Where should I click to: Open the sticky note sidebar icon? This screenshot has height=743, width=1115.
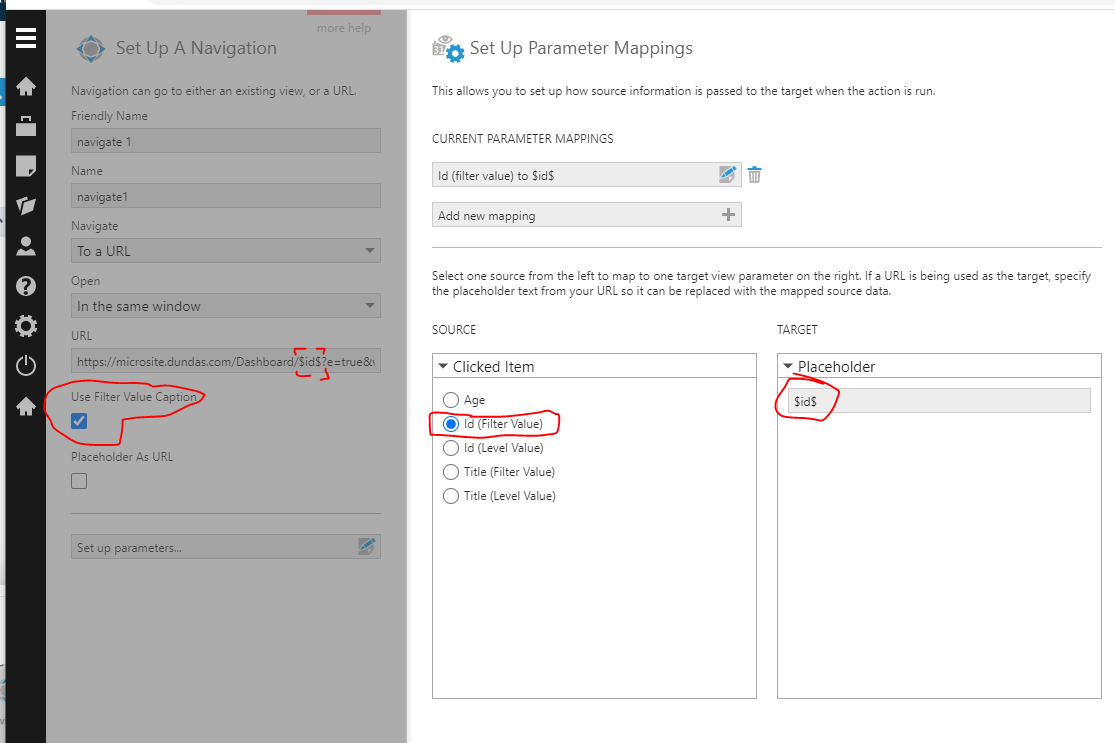point(26,166)
